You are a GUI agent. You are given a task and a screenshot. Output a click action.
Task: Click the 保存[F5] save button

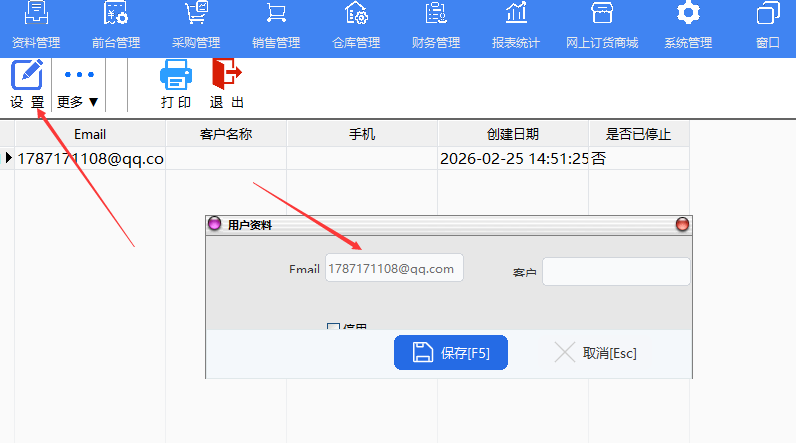[450, 353]
